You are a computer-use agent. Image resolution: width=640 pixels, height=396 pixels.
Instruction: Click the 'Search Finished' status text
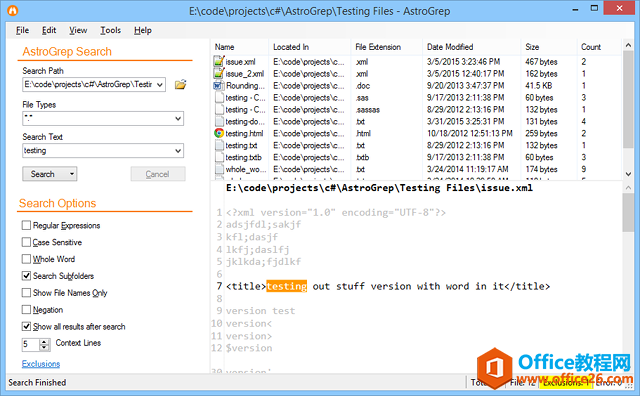37,383
